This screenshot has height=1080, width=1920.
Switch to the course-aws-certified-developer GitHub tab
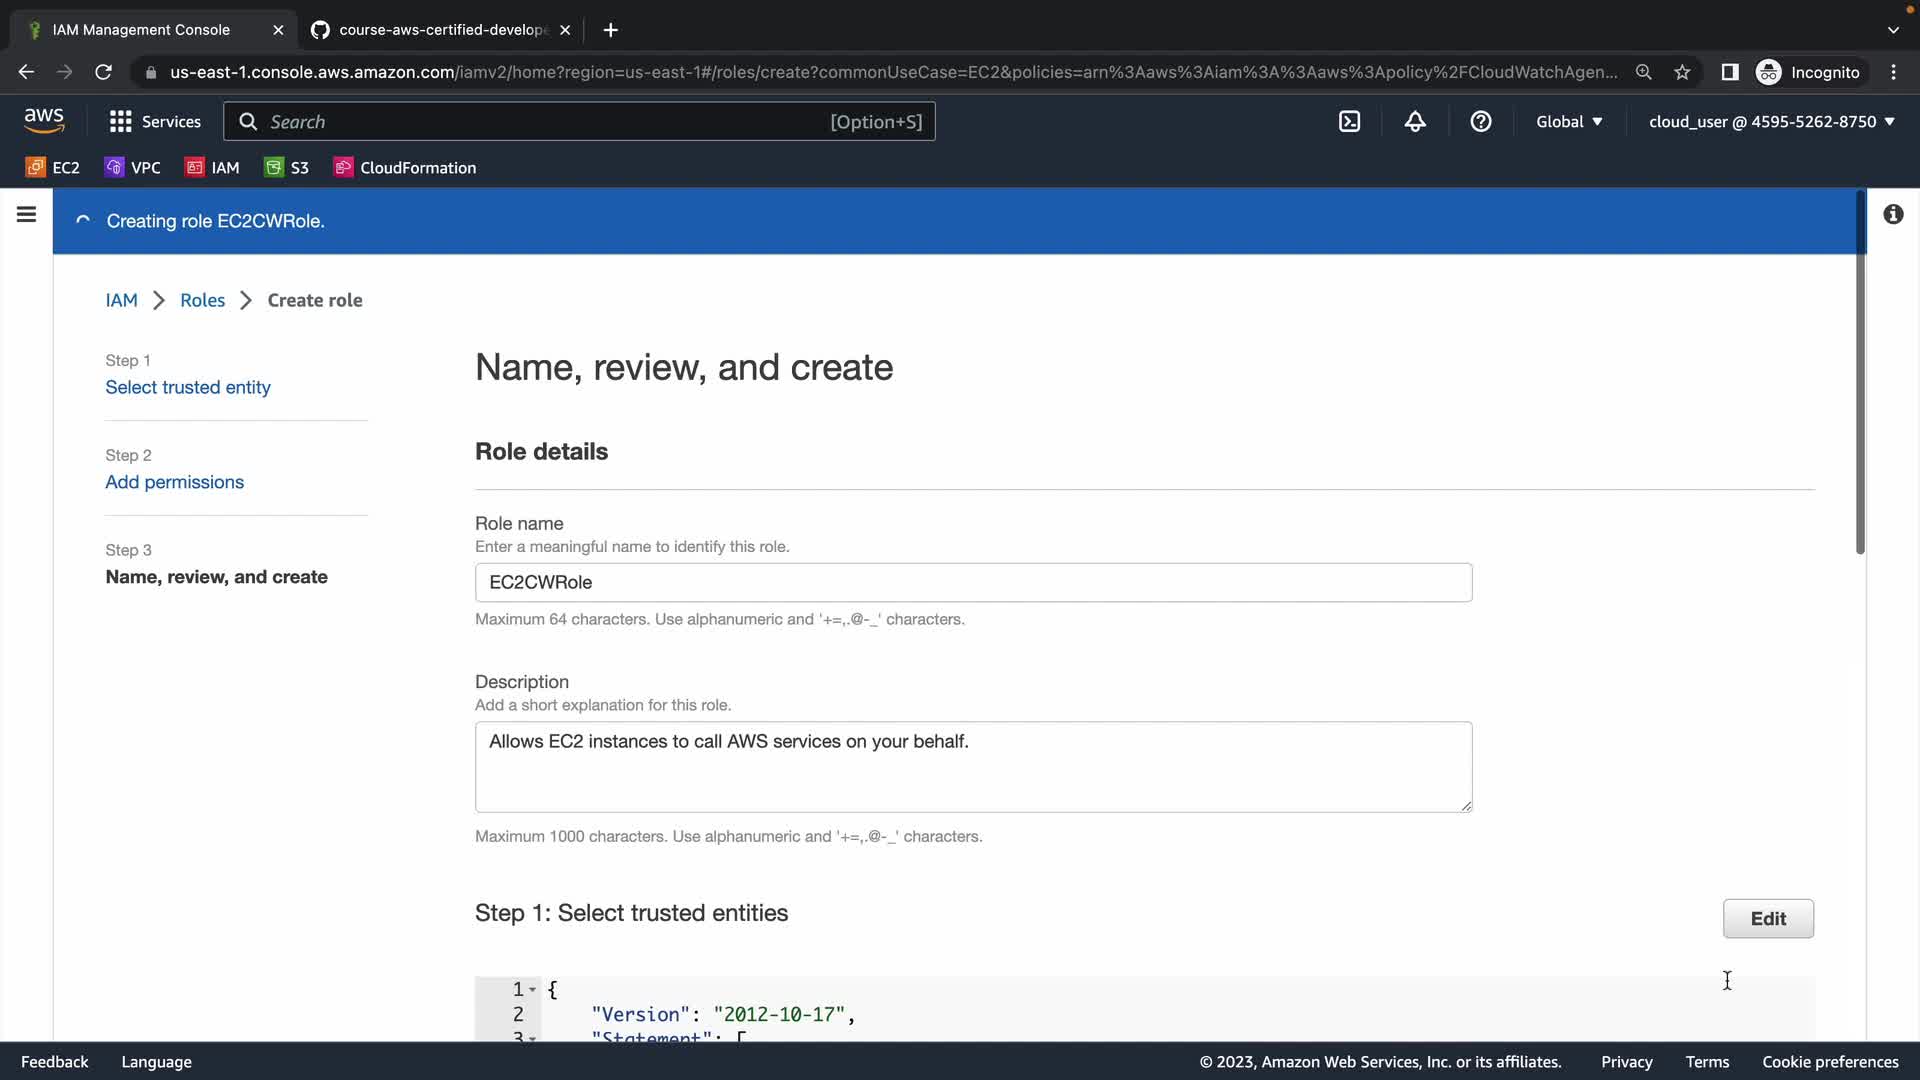(x=441, y=30)
